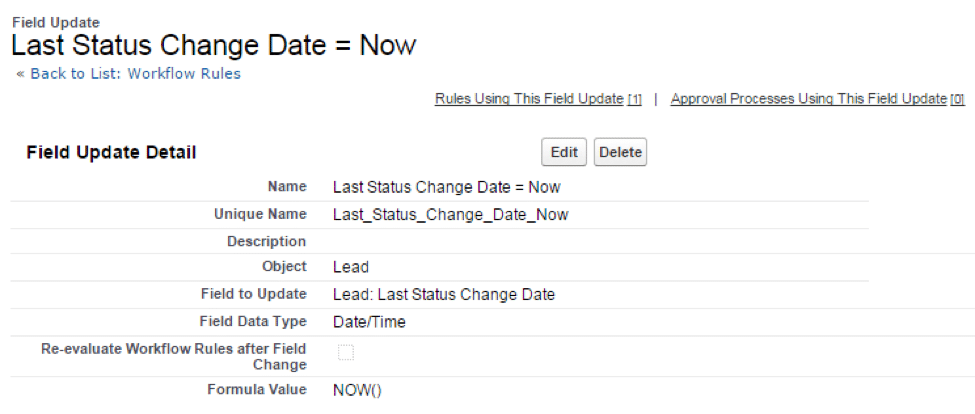The height and width of the screenshot is (414, 975).
Task: Click the Unique Name field label
Action: point(260,214)
